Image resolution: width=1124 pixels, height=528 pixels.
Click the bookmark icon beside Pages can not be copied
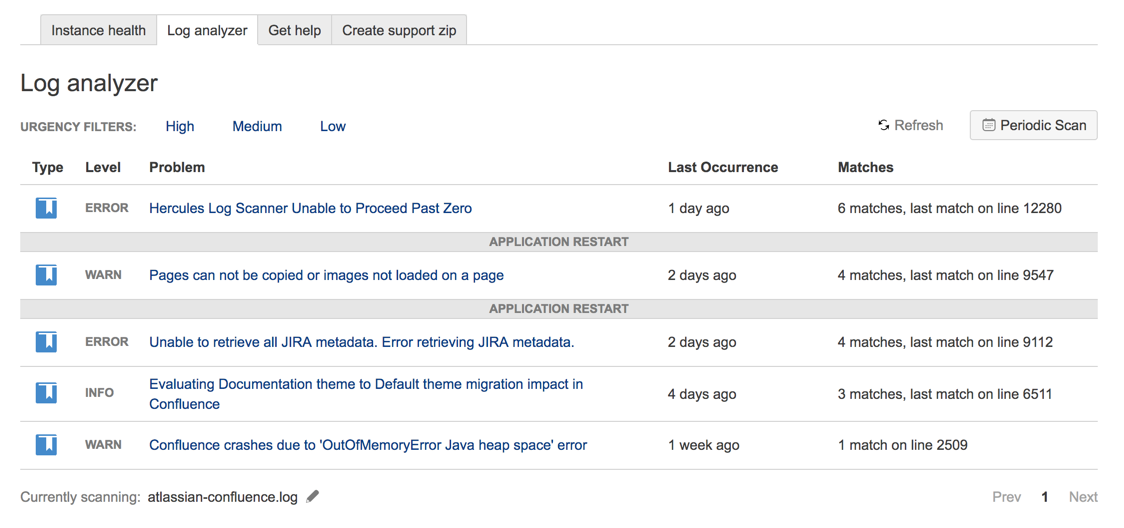[x=47, y=275]
